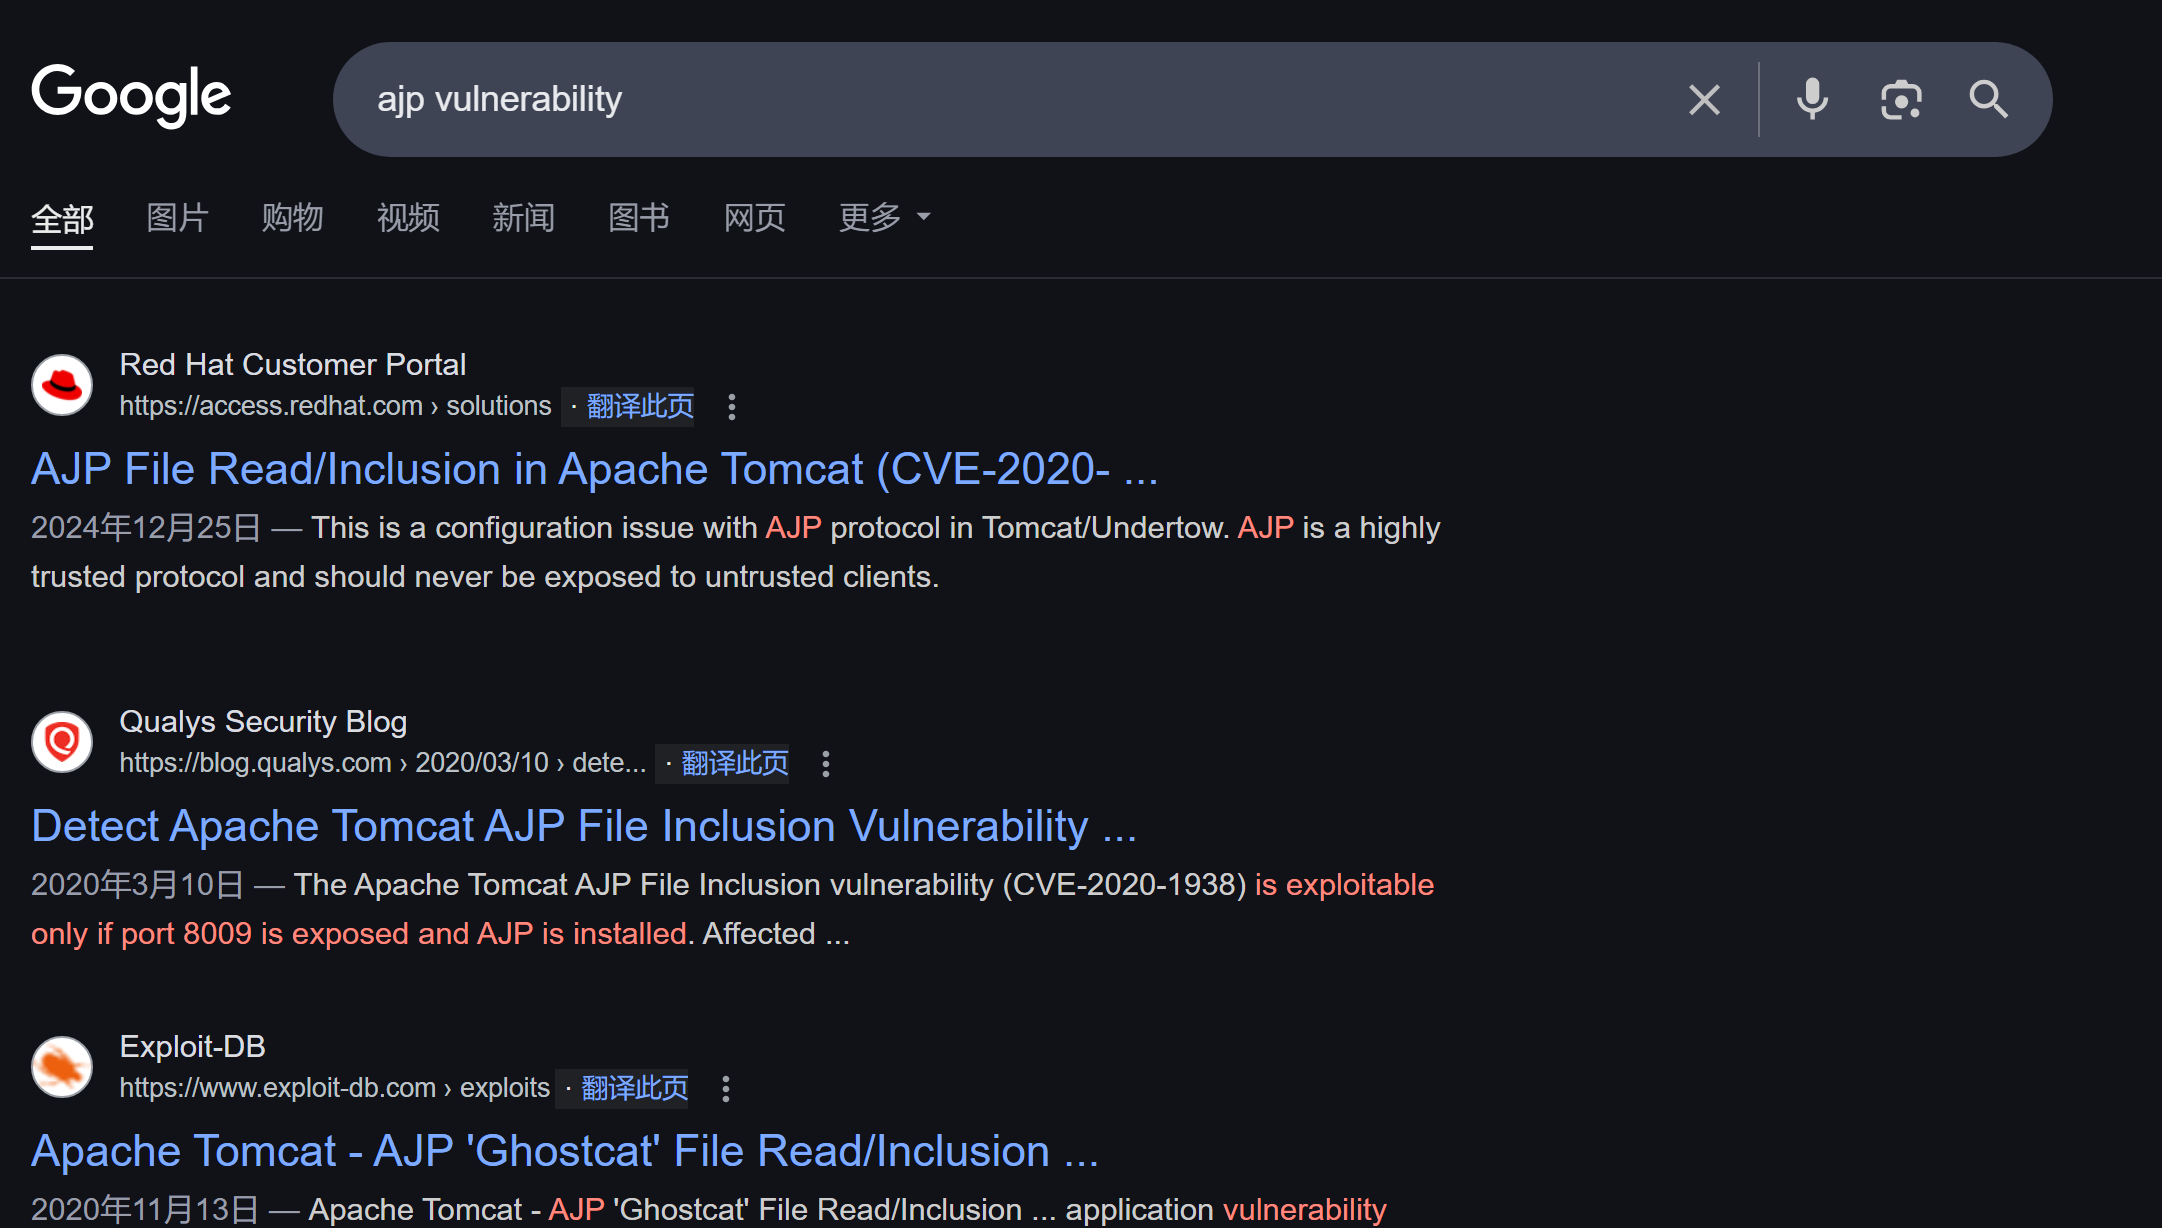
Task: Click into the ajp vulnerability search field
Action: point(1000,99)
